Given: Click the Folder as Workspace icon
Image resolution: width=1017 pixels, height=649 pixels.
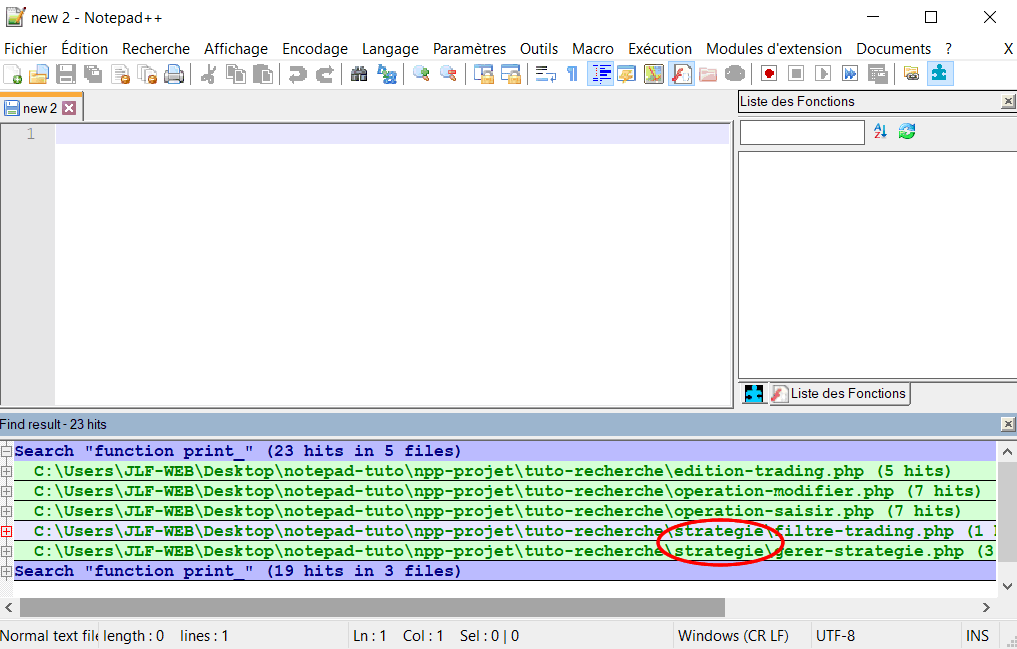Looking at the screenshot, I should [708, 74].
